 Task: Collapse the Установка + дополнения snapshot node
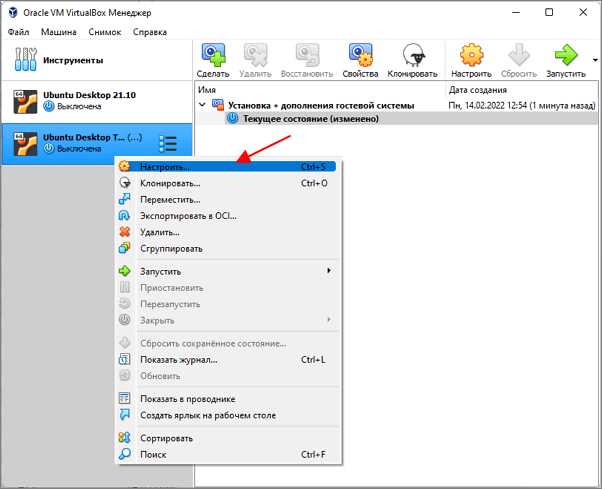click(x=202, y=104)
